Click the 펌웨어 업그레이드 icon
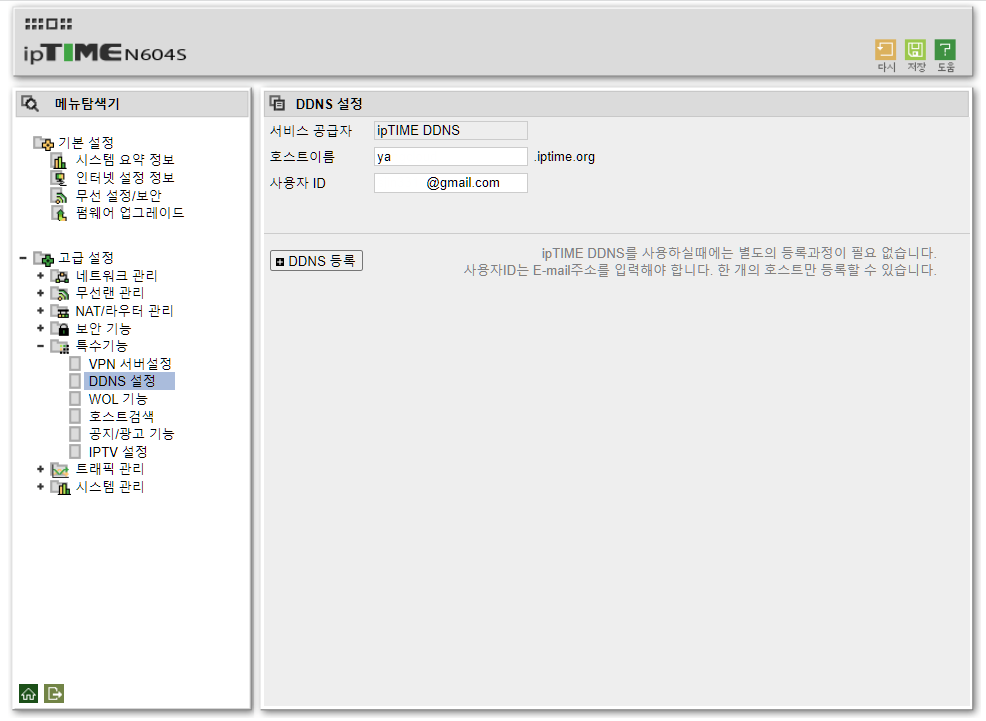The image size is (986, 721). coord(59,214)
